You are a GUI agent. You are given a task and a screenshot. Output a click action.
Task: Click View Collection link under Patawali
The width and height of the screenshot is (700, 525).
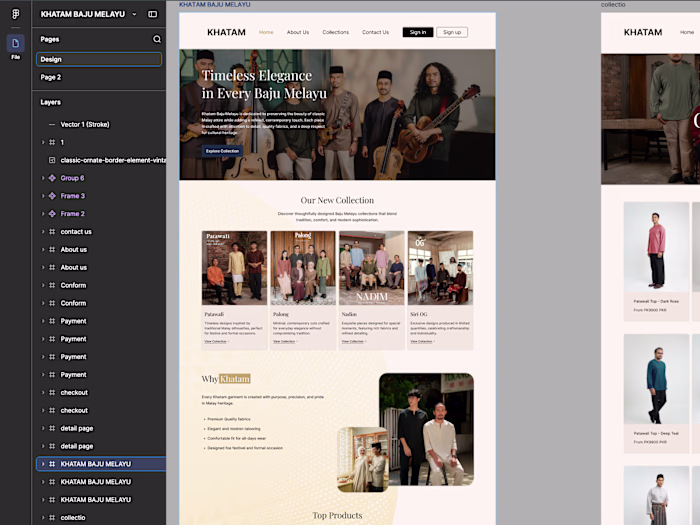pyautogui.click(x=217, y=342)
